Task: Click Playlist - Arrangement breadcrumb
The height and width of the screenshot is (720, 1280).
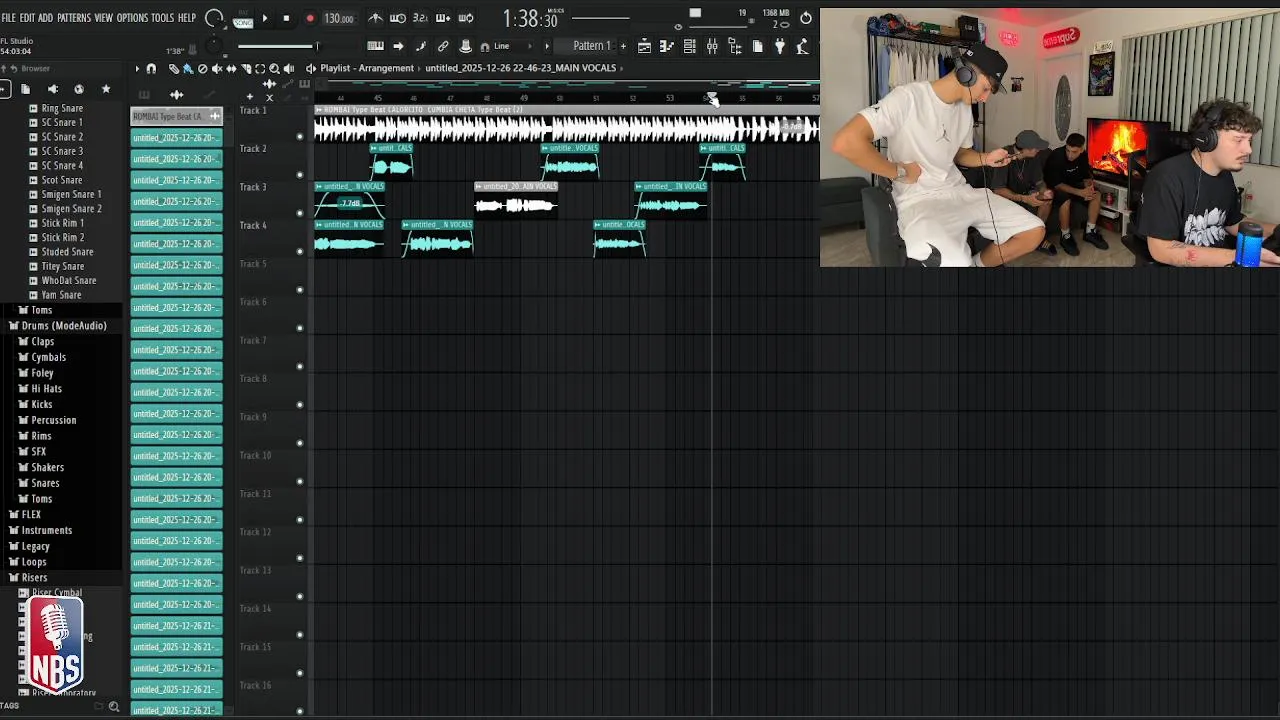Action: [367, 68]
